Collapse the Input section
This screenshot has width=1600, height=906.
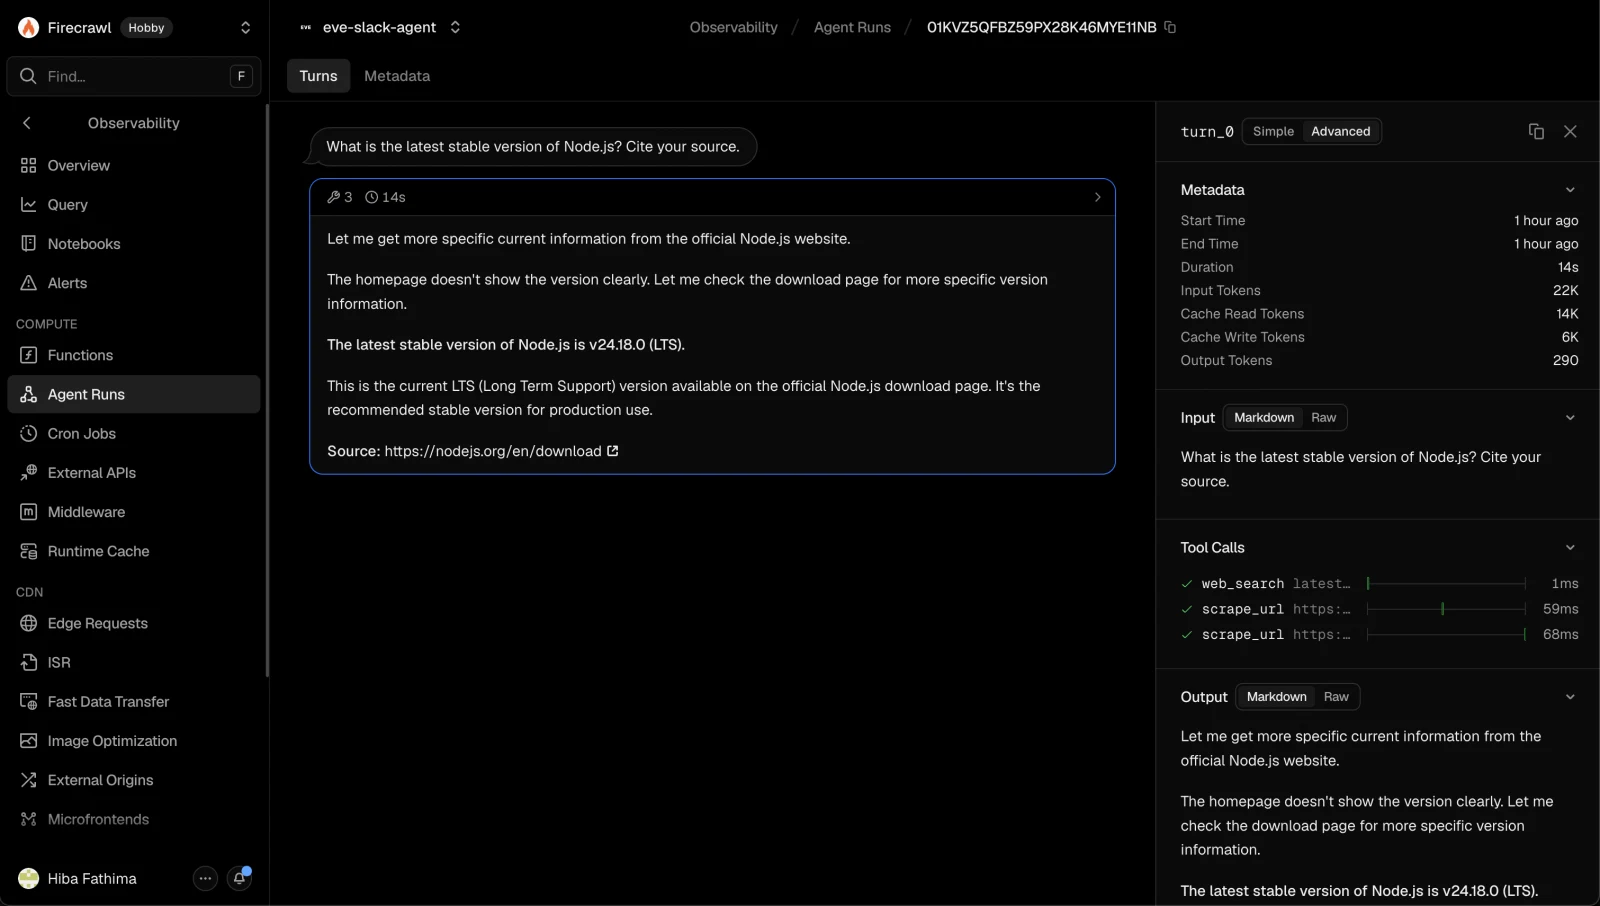tap(1570, 418)
